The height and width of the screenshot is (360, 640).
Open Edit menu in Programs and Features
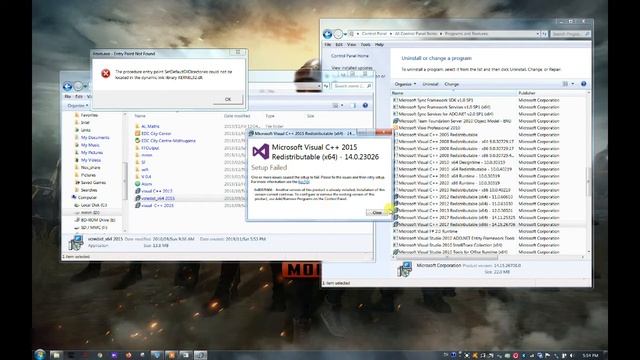click(x=339, y=44)
